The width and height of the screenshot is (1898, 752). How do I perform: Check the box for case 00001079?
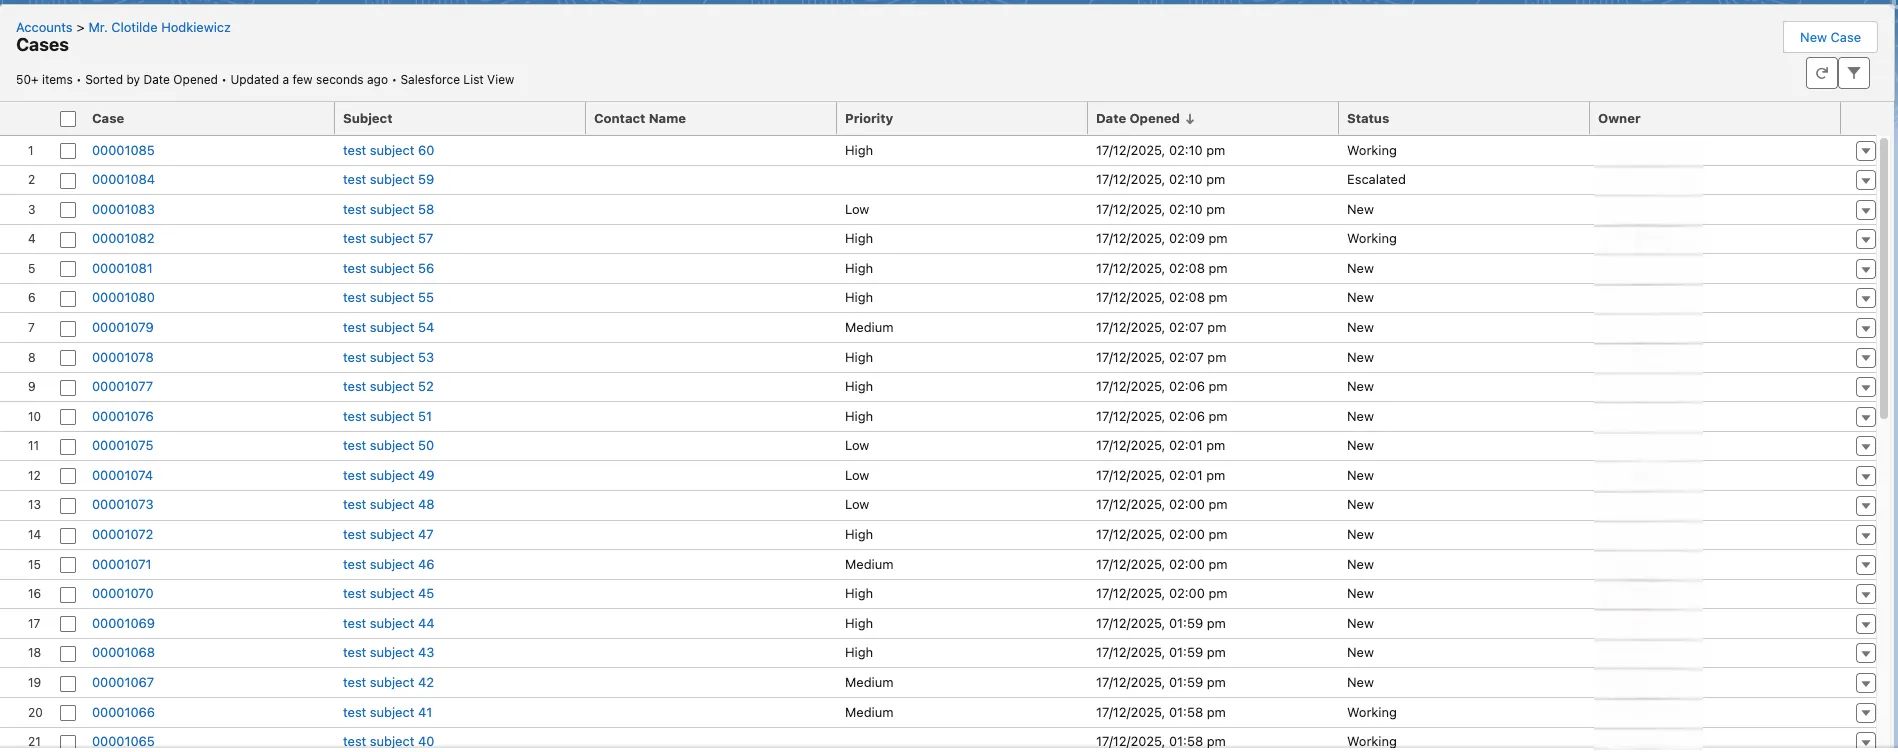(68, 328)
